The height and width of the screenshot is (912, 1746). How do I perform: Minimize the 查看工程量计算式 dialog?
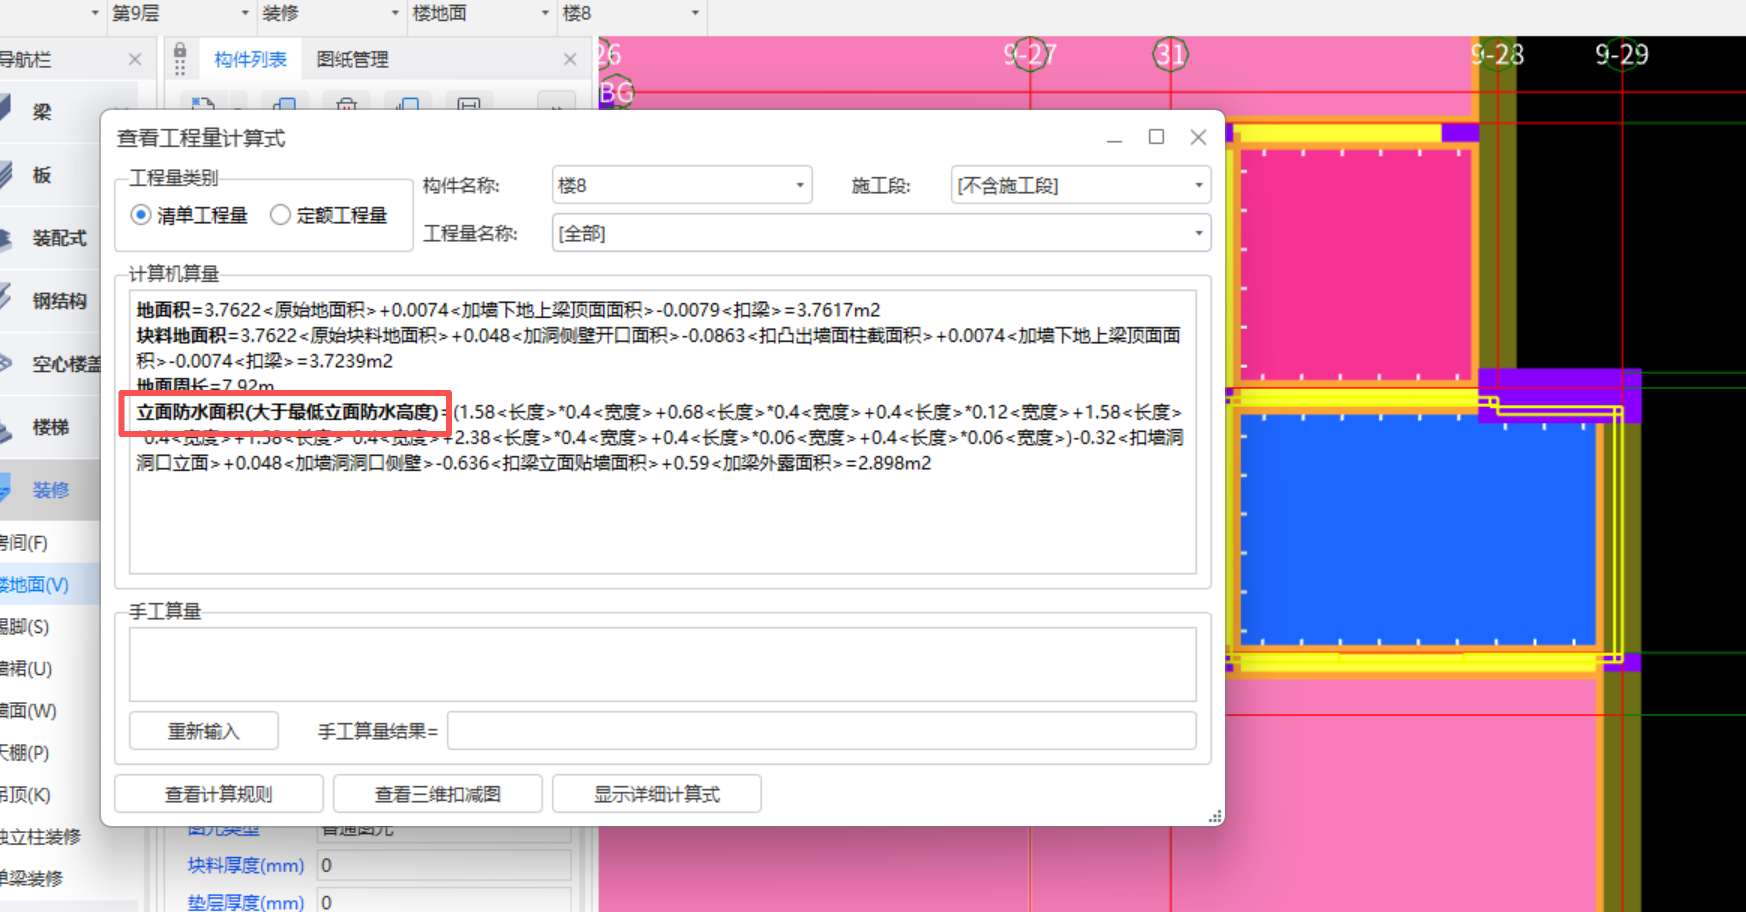(x=1114, y=138)
